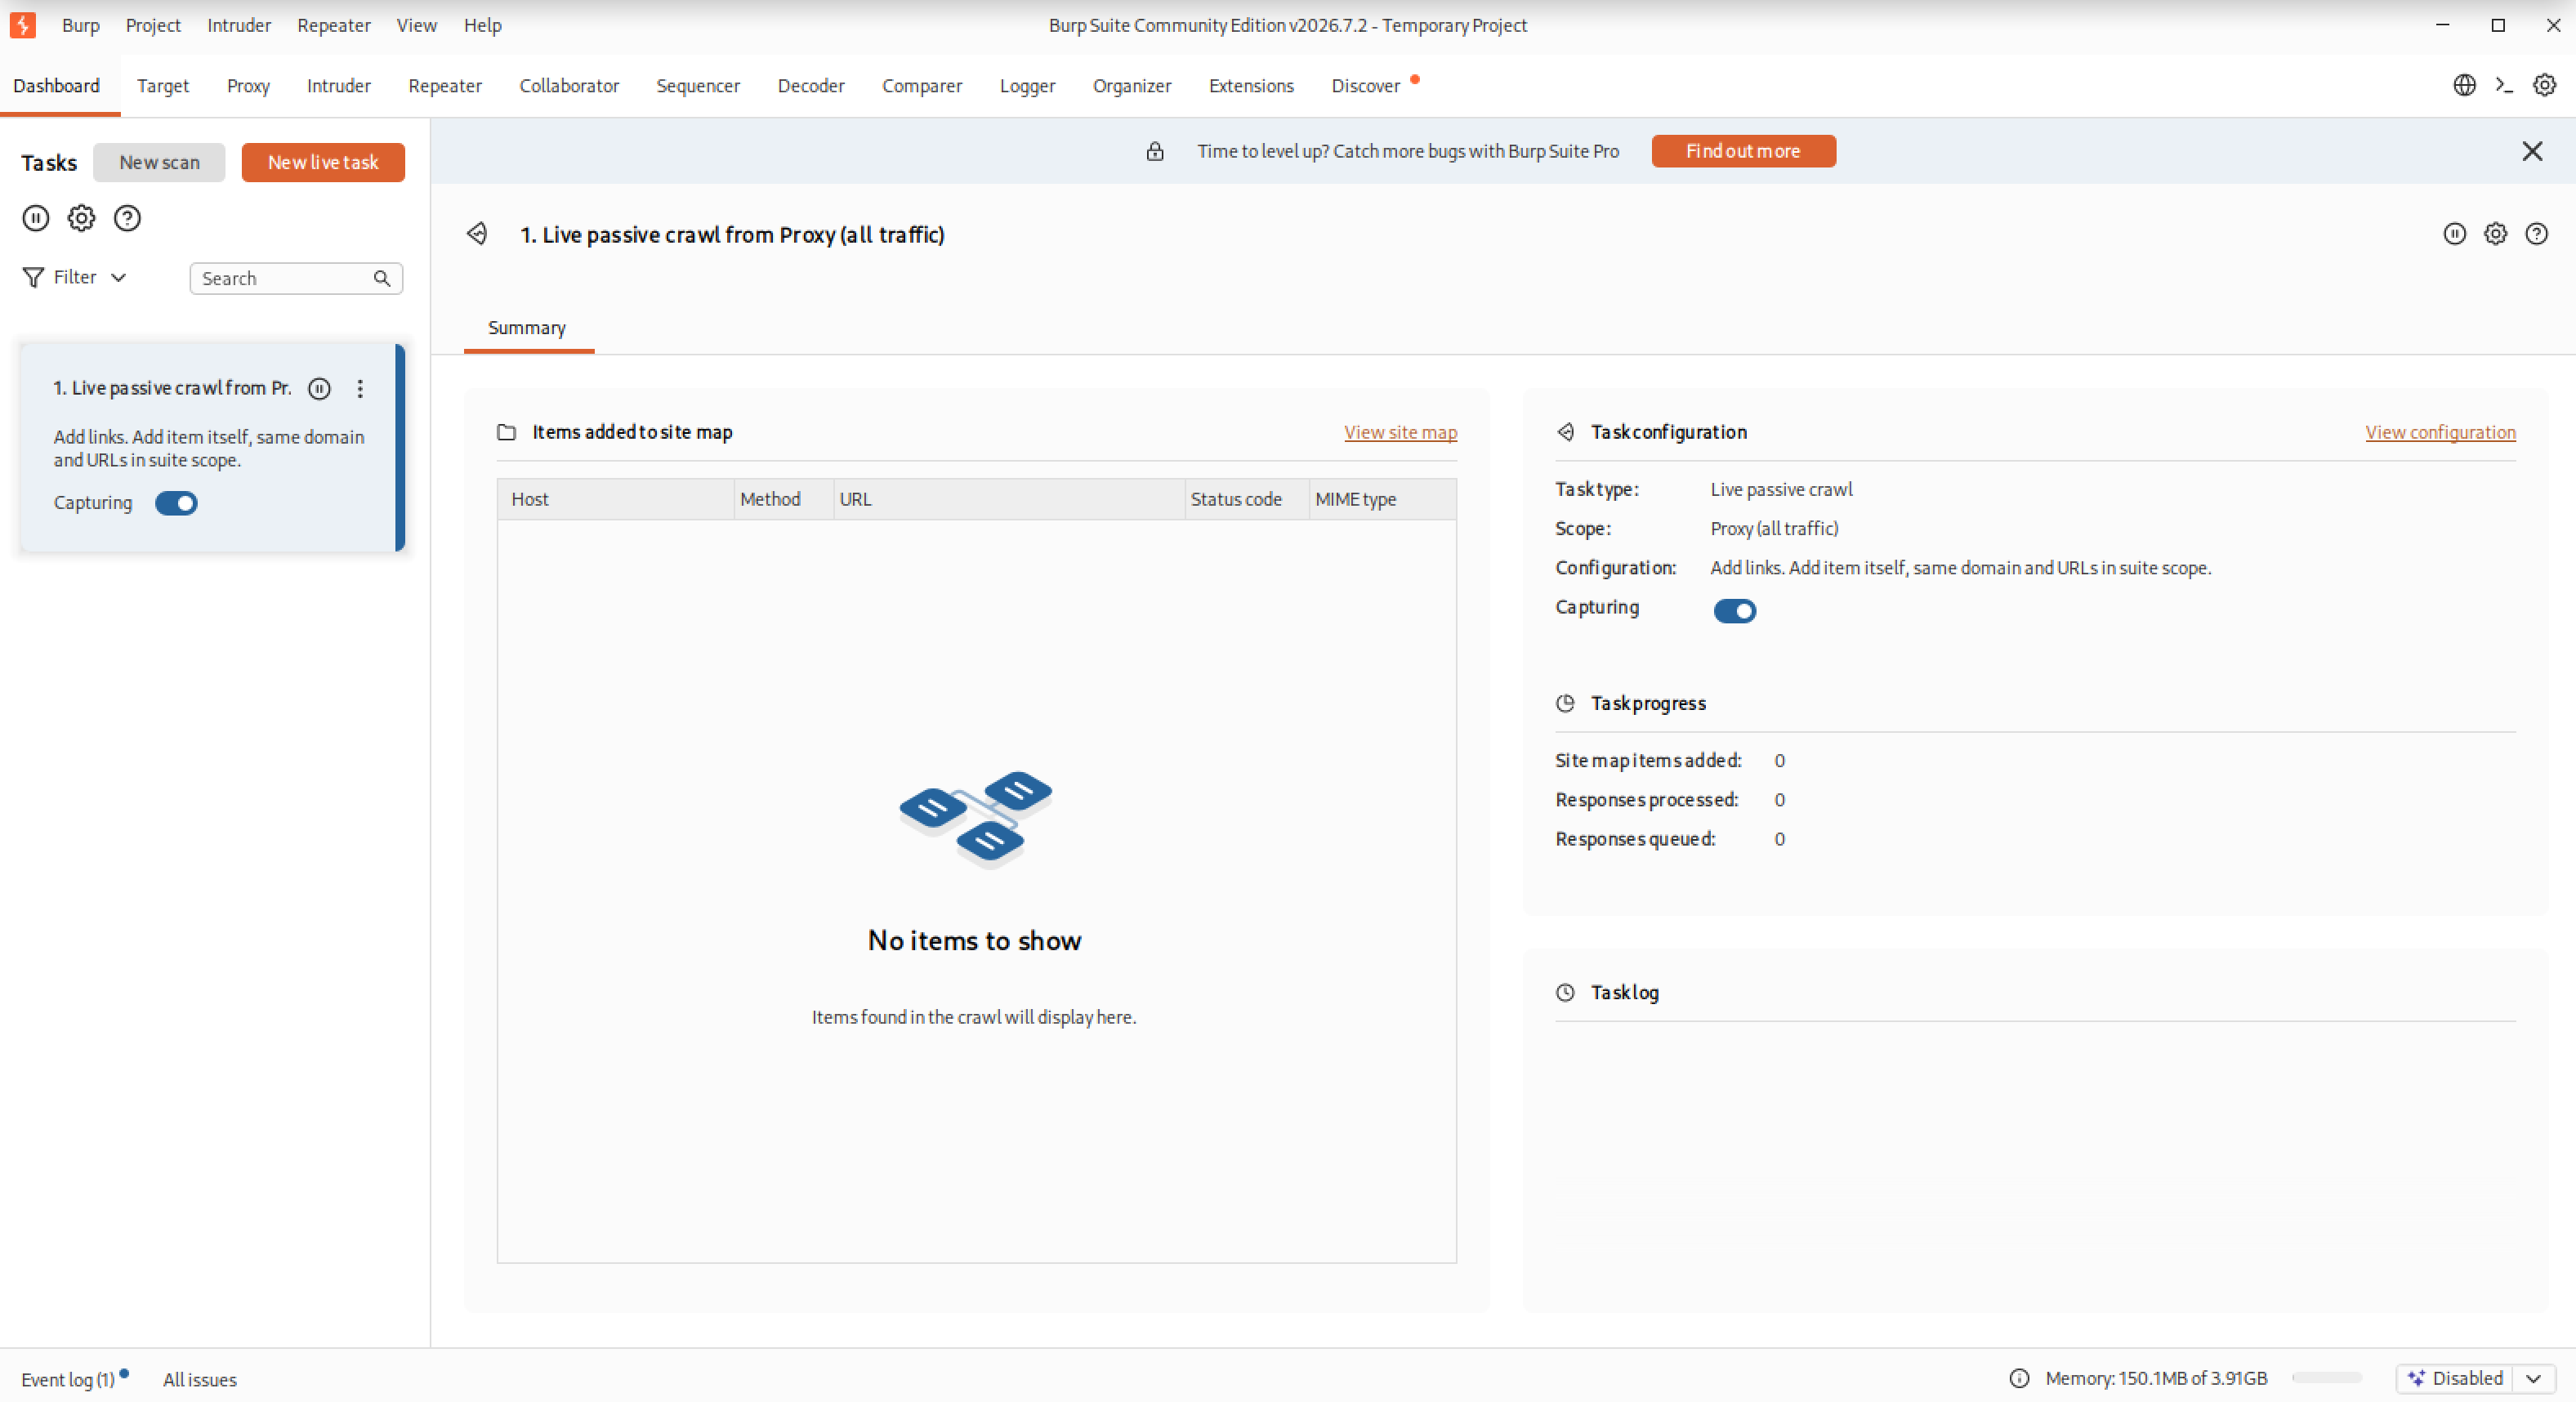Switch to the Extensions tab

coord(1251,85)
